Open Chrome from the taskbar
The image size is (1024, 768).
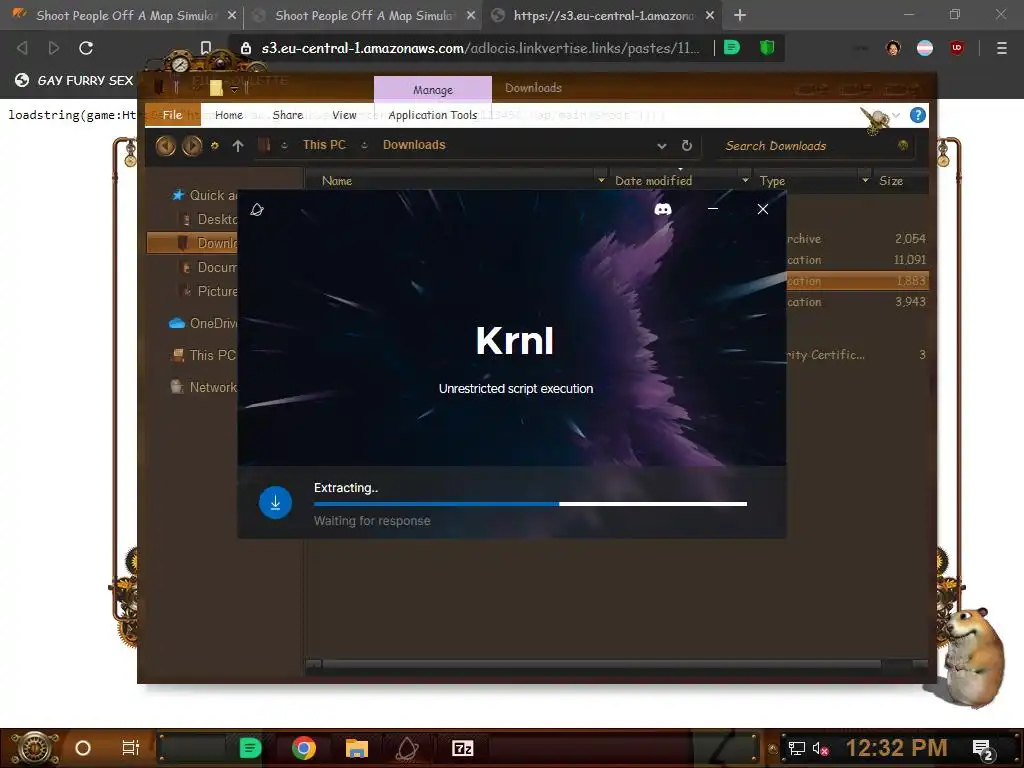coord(303,748)
